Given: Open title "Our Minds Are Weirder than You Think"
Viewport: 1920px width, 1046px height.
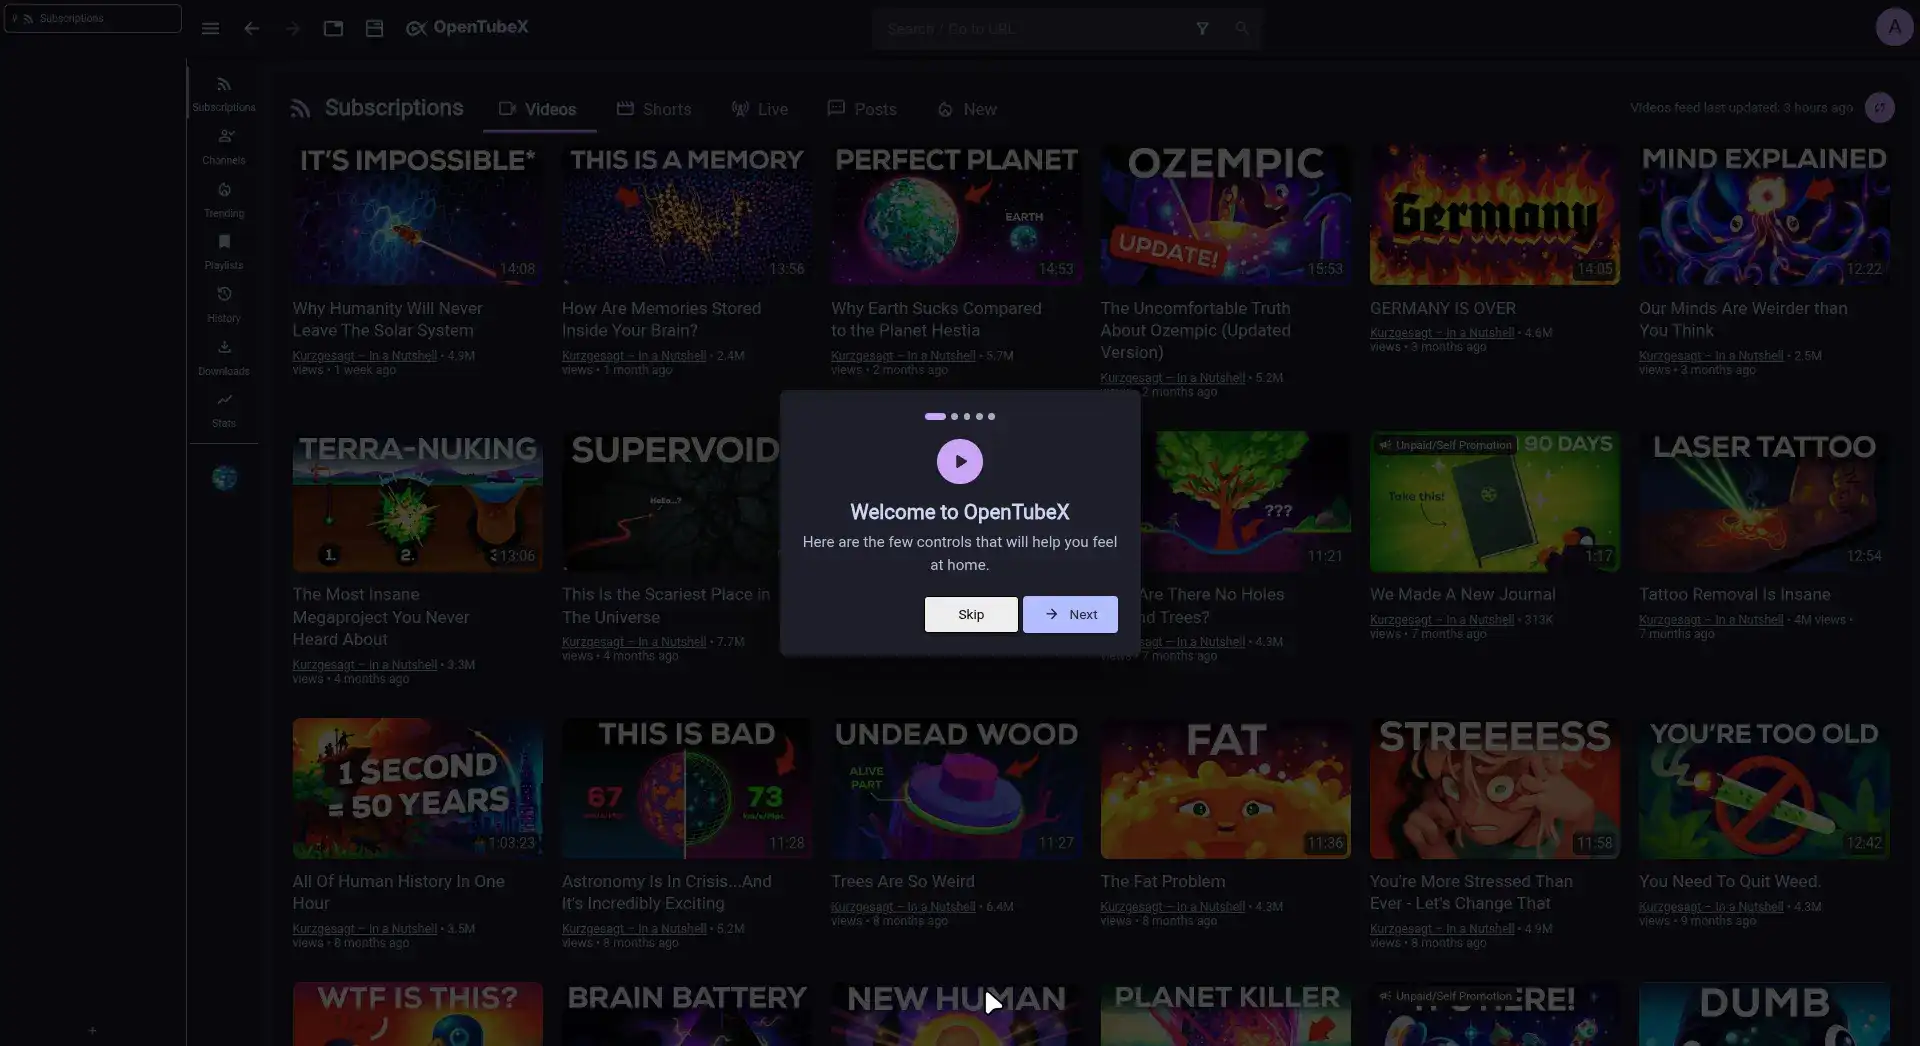Looking at the screenshot, I should tap(1743, 319).
